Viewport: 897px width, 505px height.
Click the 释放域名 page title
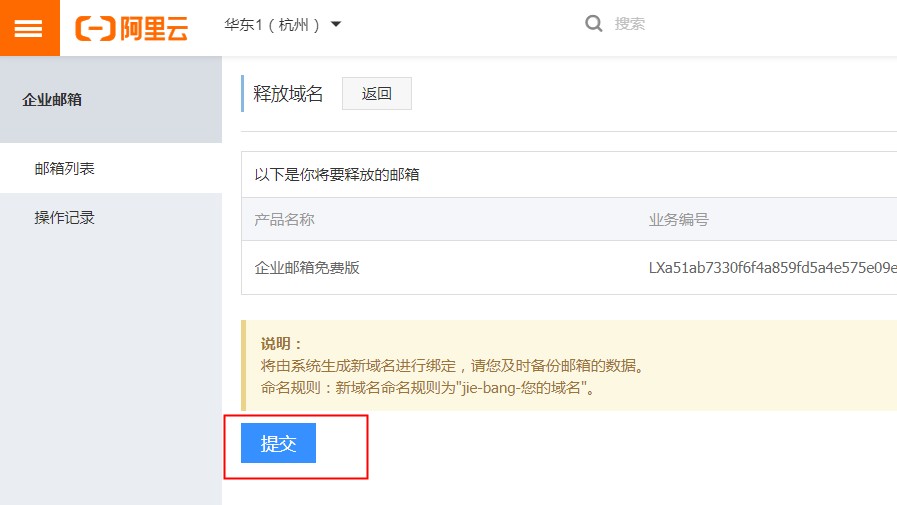288,94
